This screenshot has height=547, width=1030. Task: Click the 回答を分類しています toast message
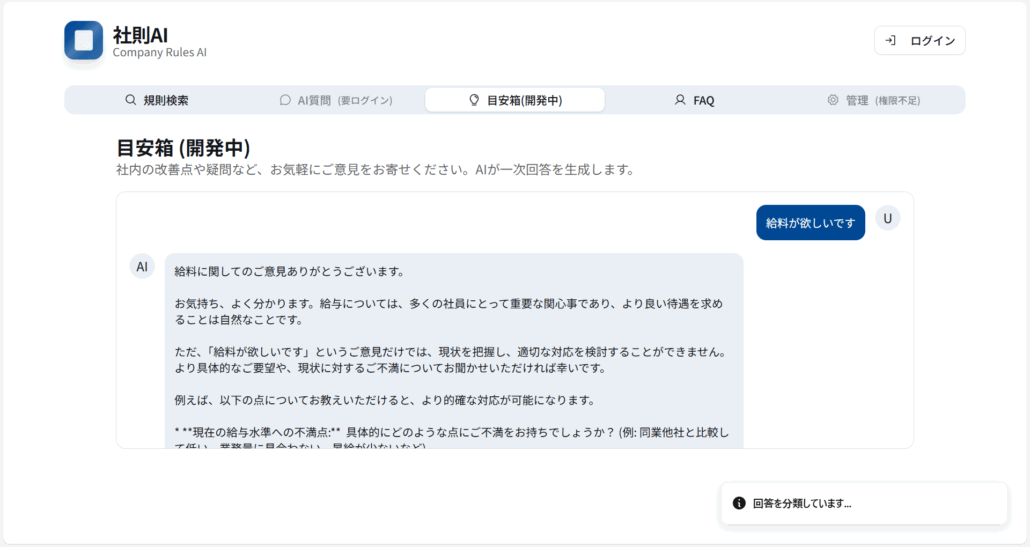click(802, 503)
